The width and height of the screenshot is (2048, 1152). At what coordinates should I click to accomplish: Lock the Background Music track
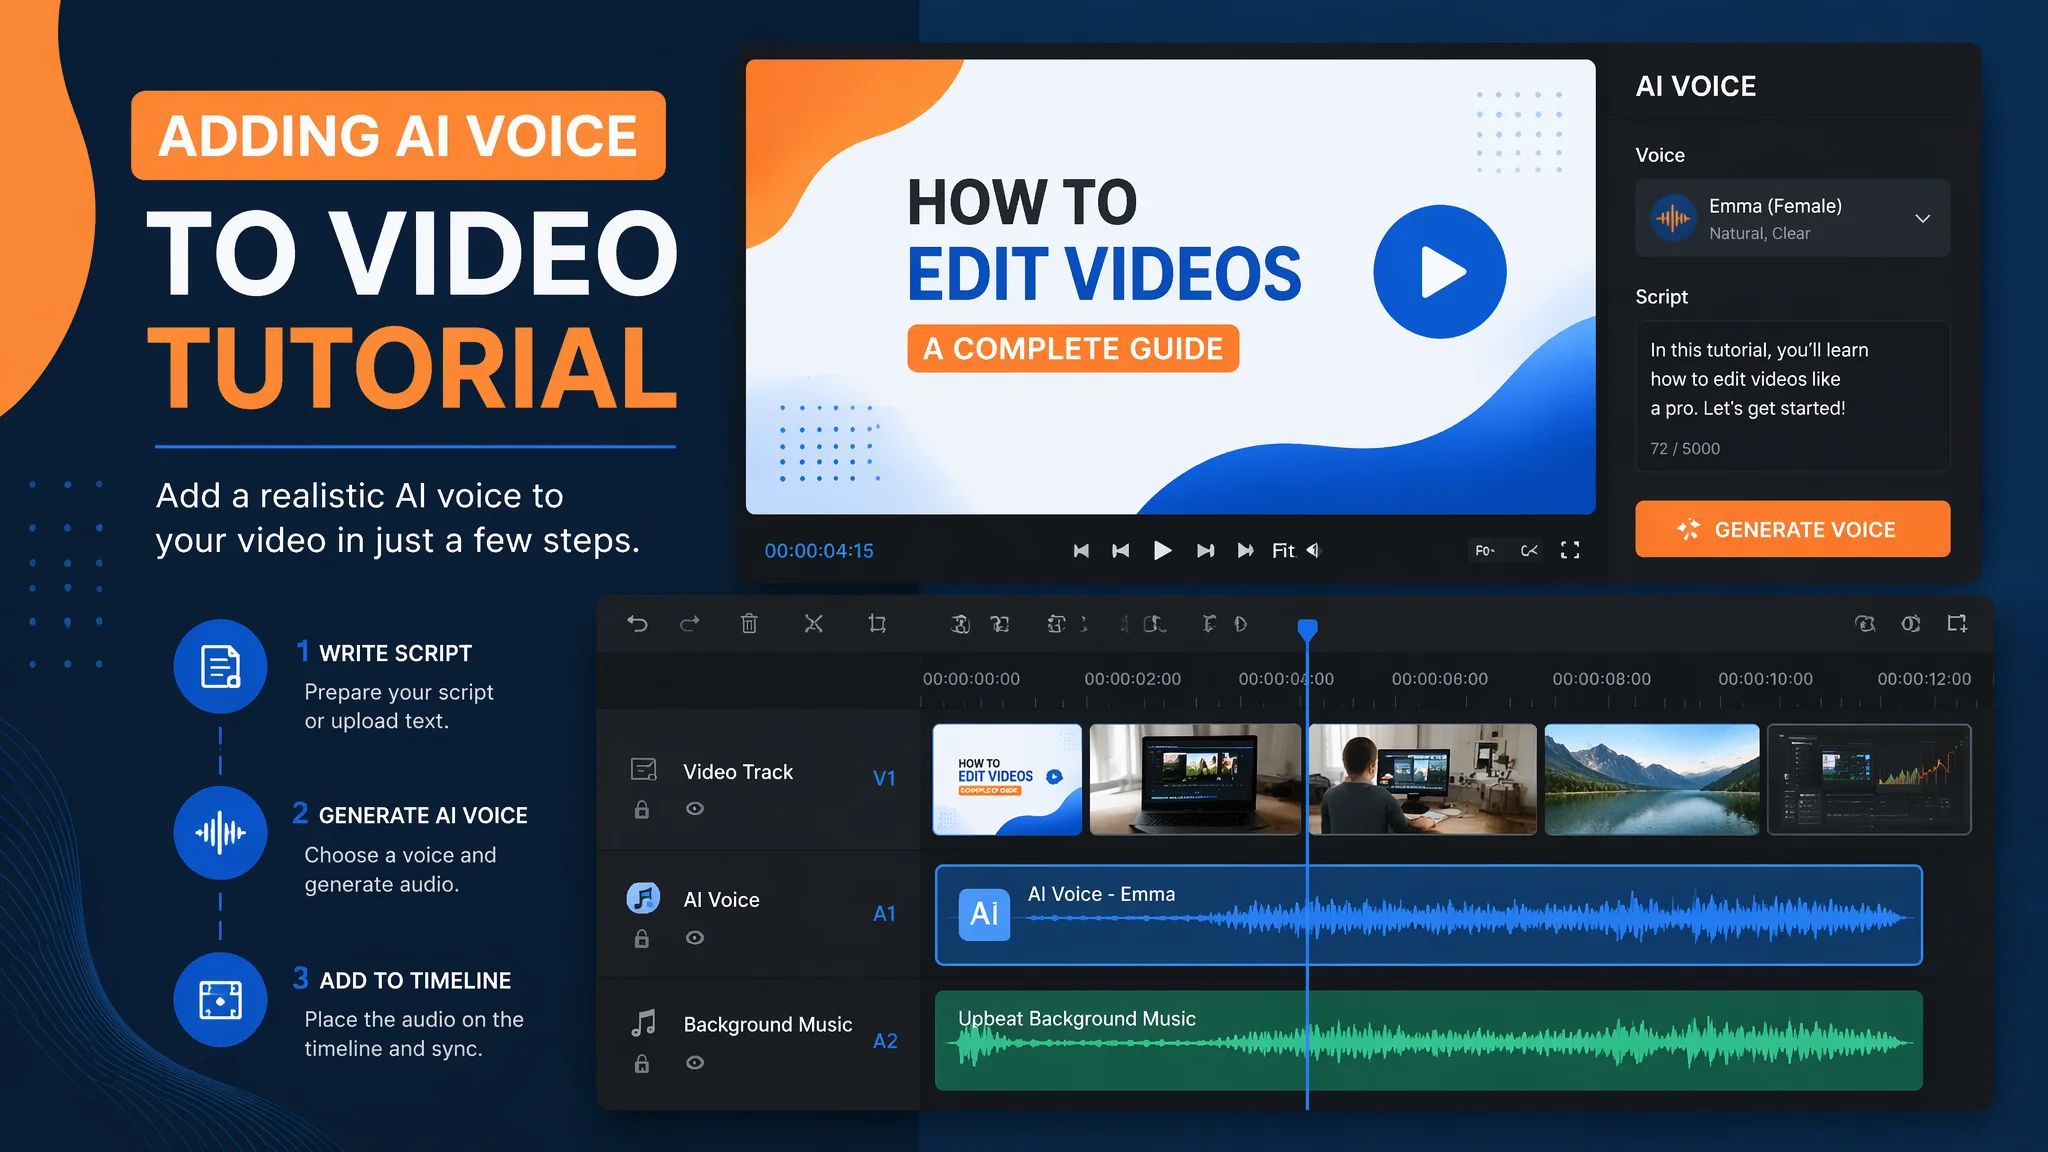tap(642, 1063)
